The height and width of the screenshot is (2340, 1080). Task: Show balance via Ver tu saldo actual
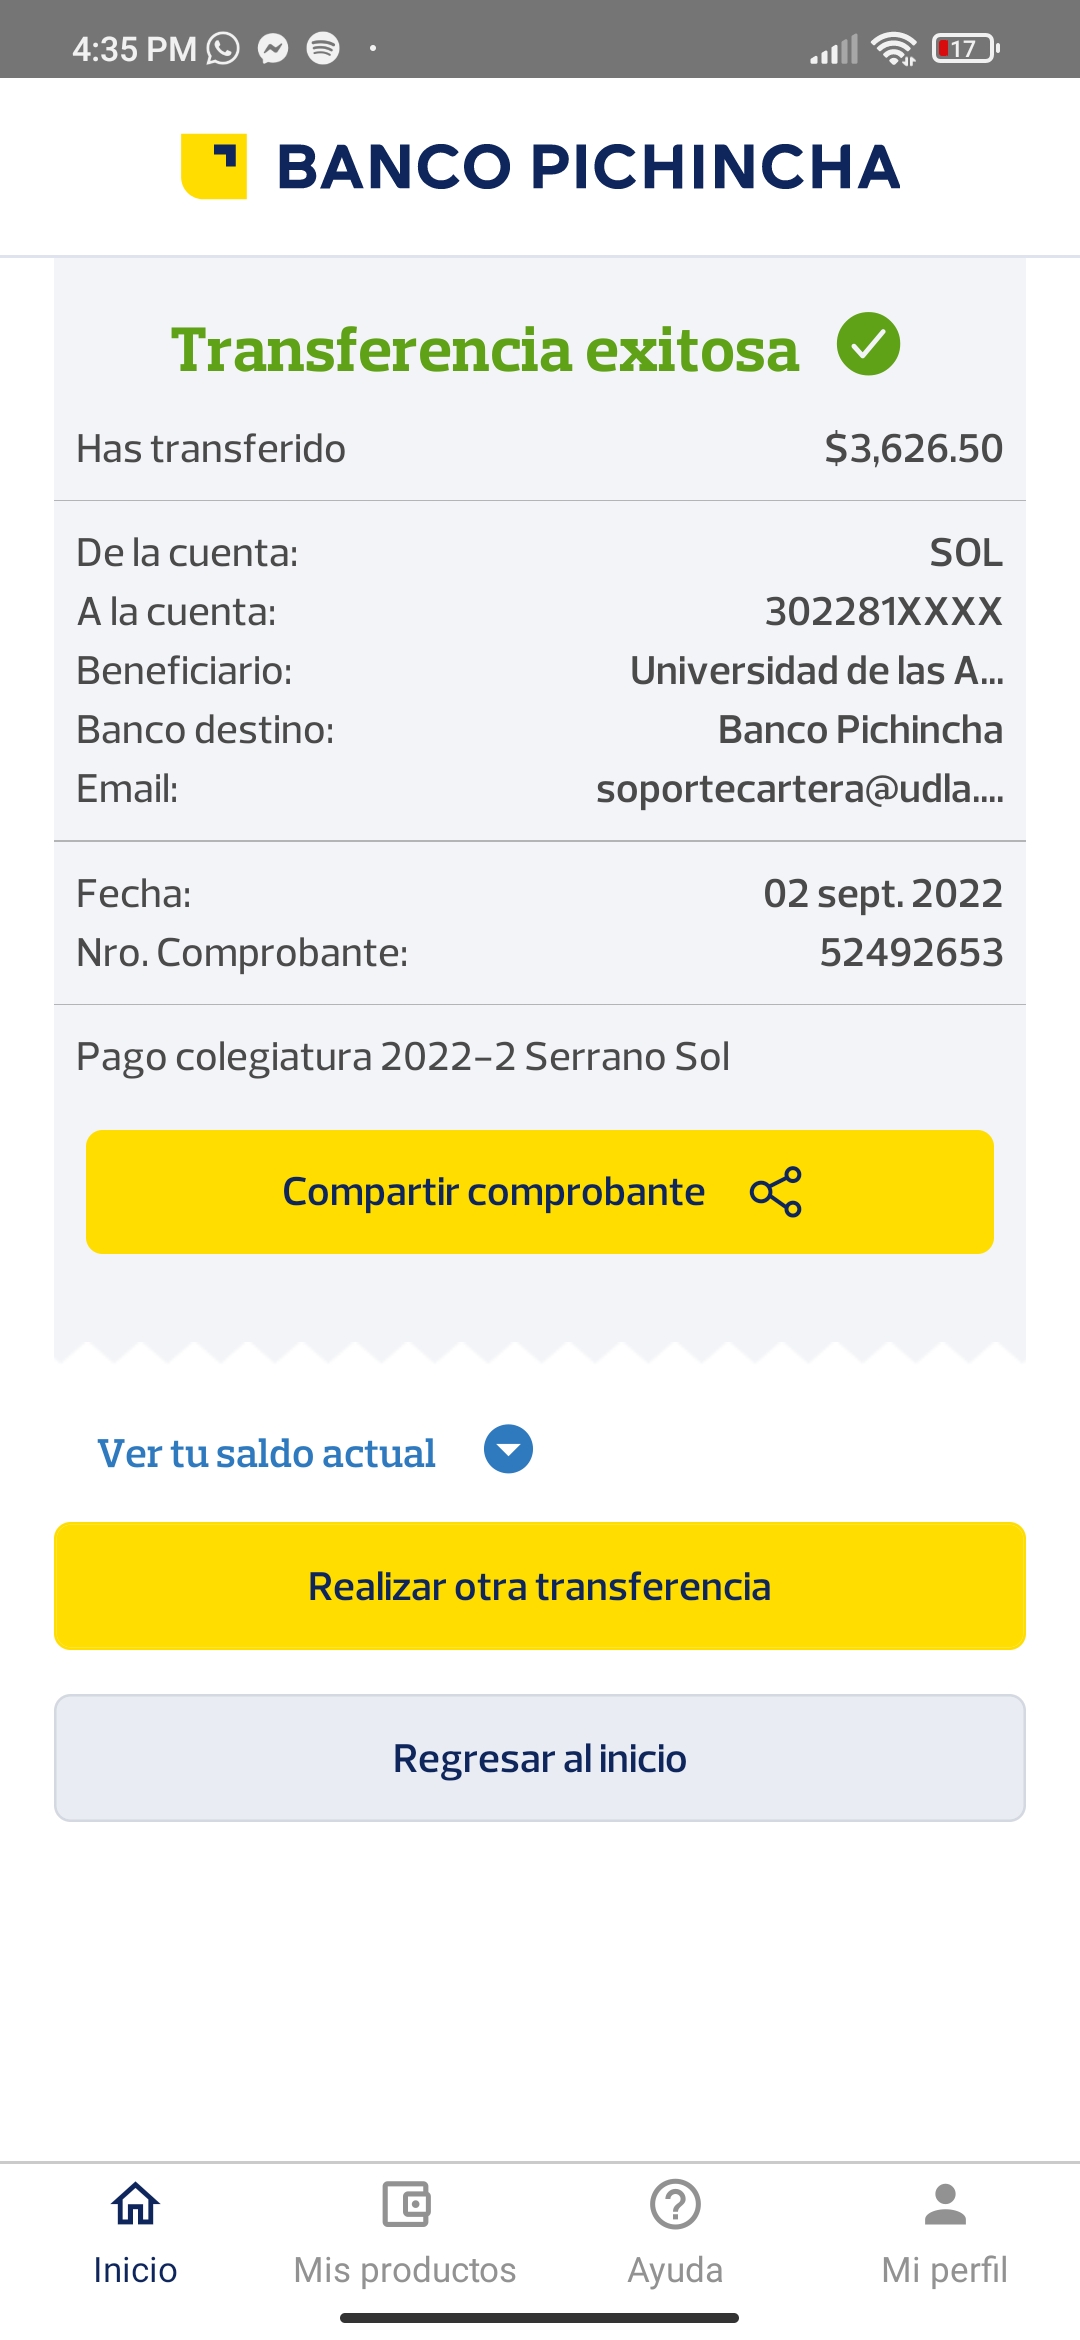pos(266,1453)
